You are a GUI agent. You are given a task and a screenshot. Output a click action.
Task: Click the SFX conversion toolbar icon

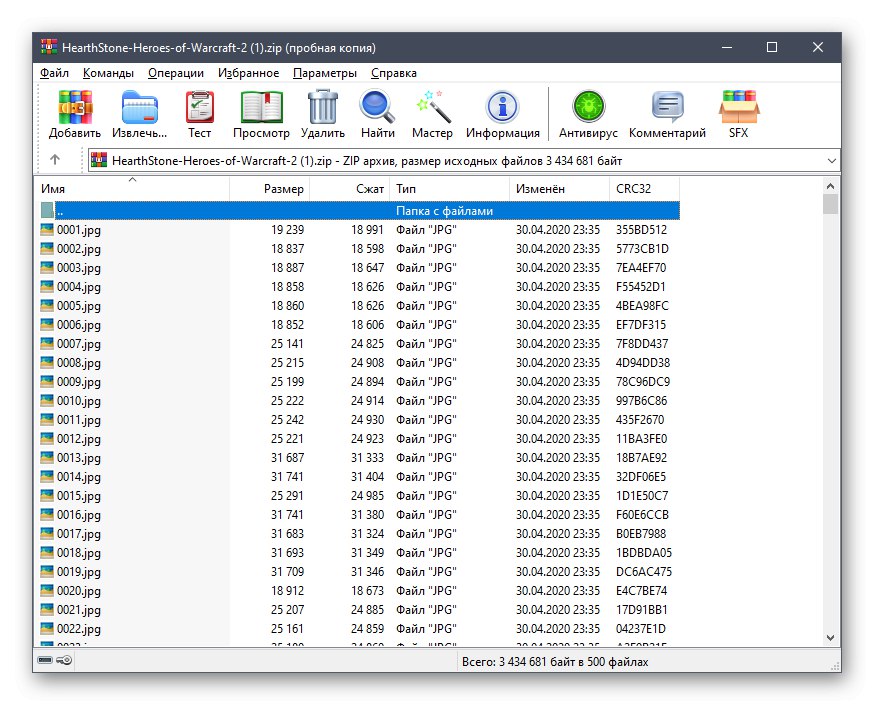738,111
